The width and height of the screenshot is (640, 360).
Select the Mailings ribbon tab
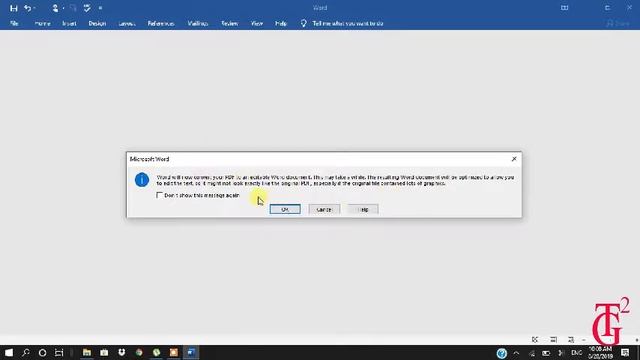coord(198,24)
